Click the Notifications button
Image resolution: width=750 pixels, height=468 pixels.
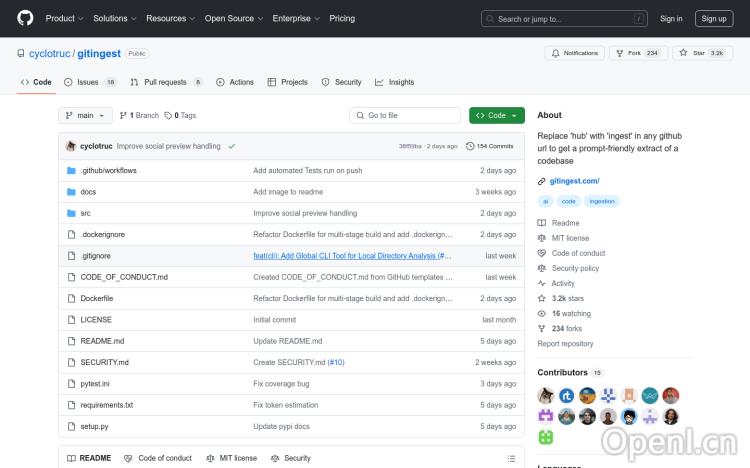[x=574, y=53]
